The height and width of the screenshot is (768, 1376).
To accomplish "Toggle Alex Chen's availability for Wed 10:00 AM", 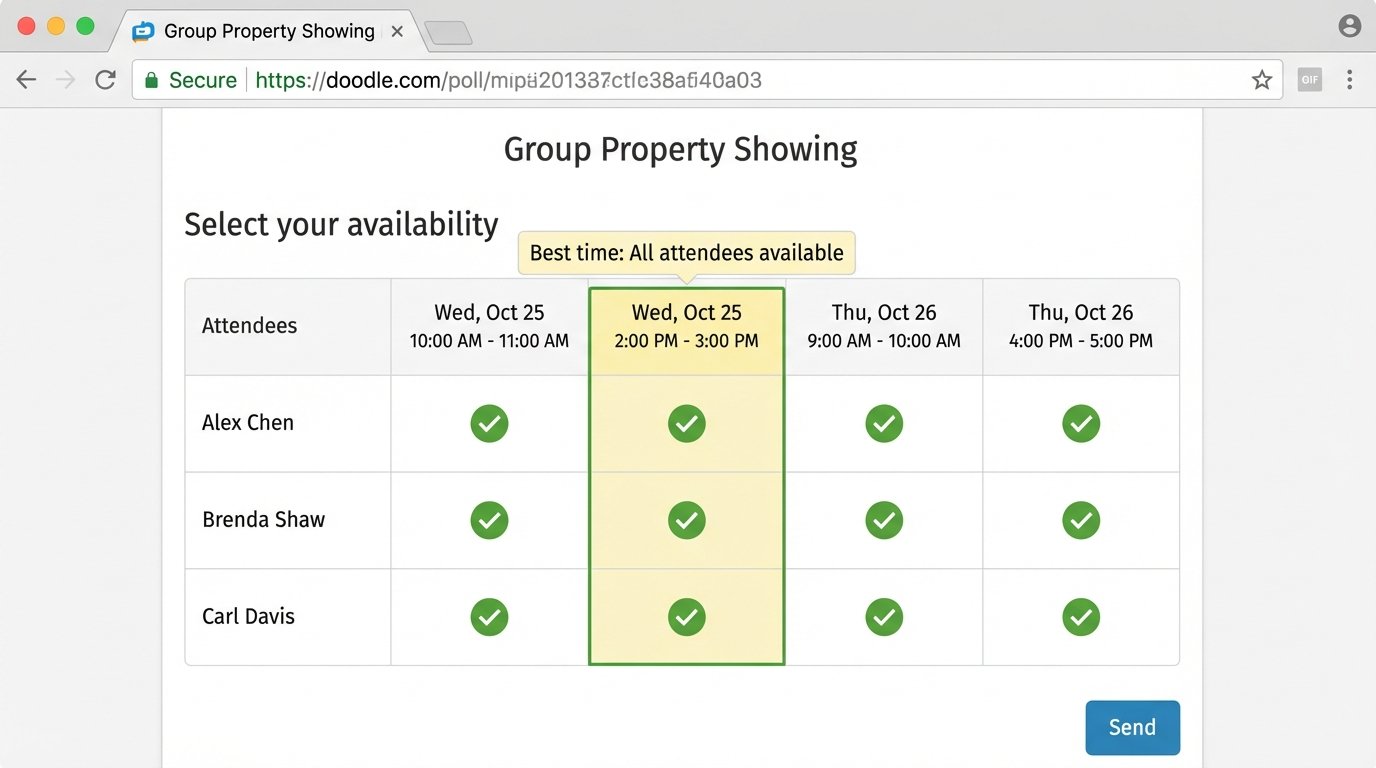I will tap(489, 423).
